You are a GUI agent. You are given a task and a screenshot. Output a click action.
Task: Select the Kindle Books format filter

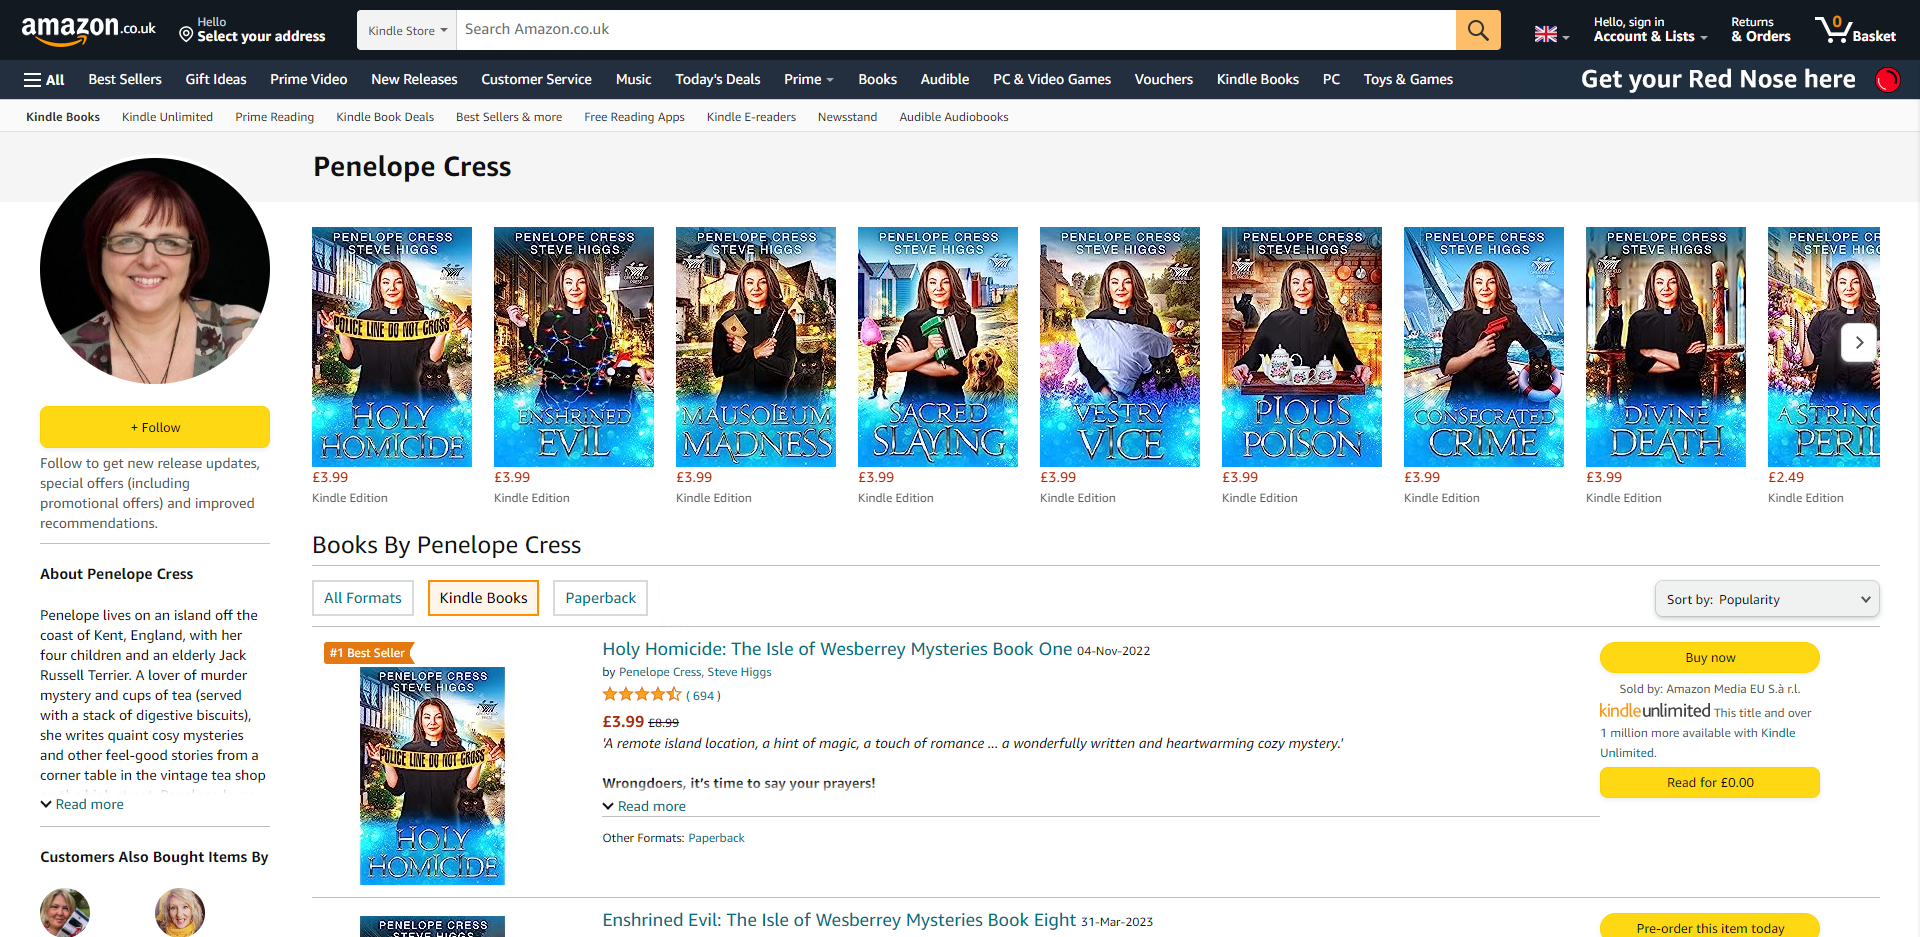pos(483,598)
